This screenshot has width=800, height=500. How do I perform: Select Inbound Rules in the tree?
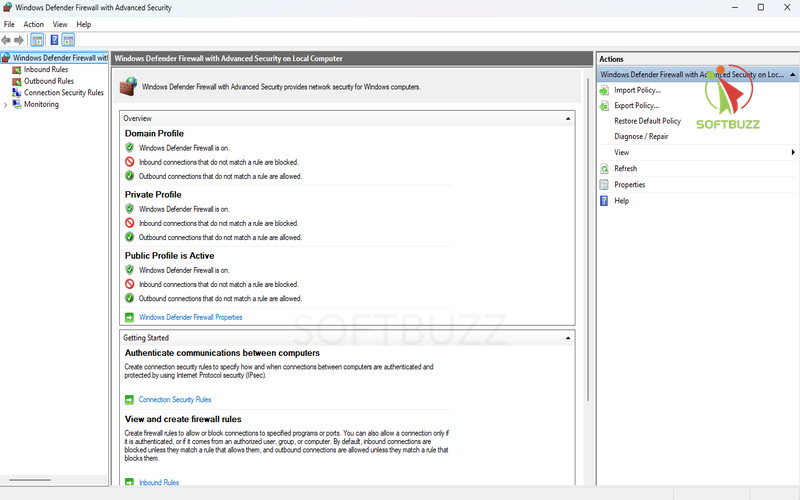pos(46,70)
